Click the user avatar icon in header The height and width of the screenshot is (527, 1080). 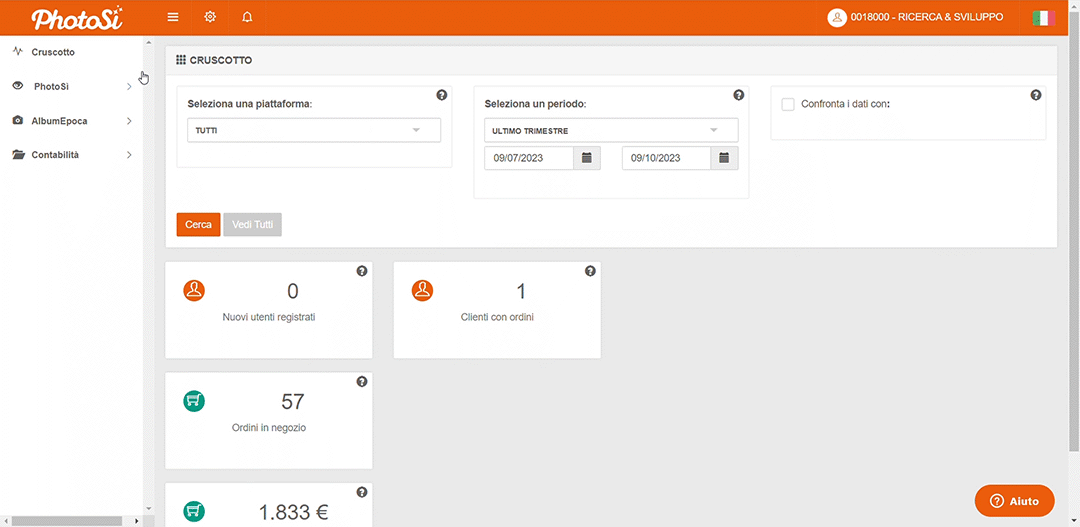point(837,17)
